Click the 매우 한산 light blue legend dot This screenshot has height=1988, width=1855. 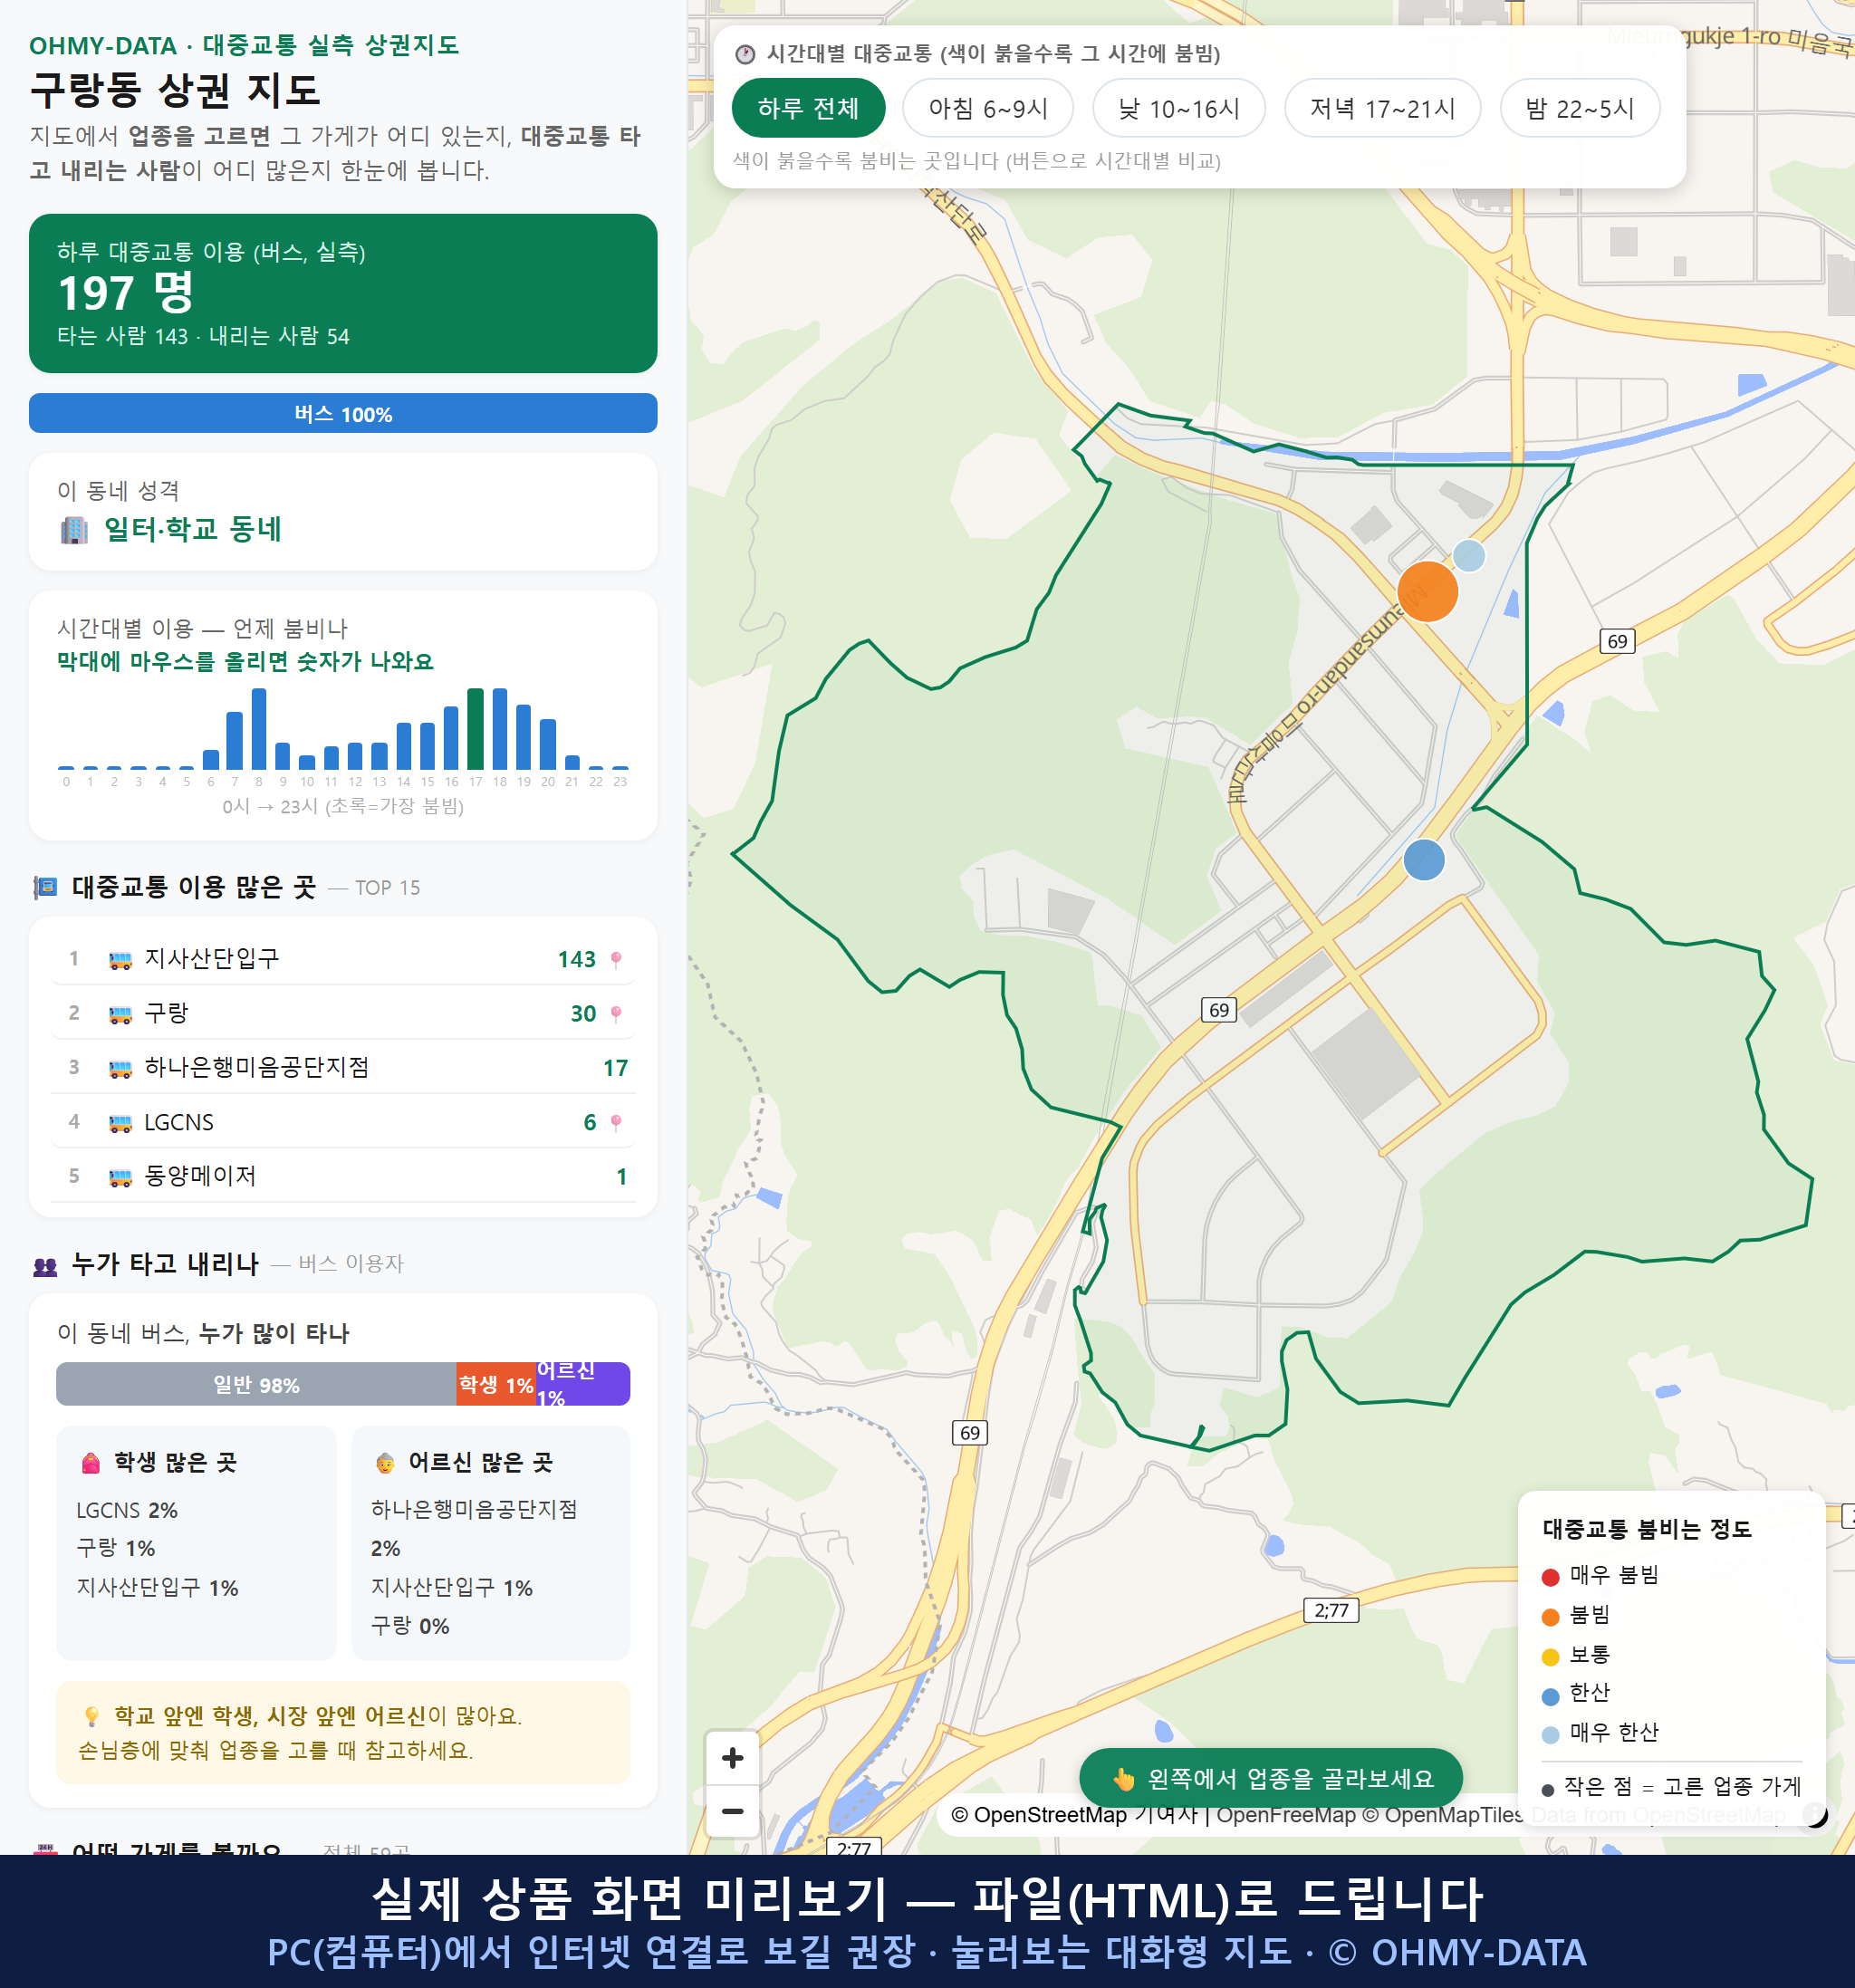coord(1550,1735)
